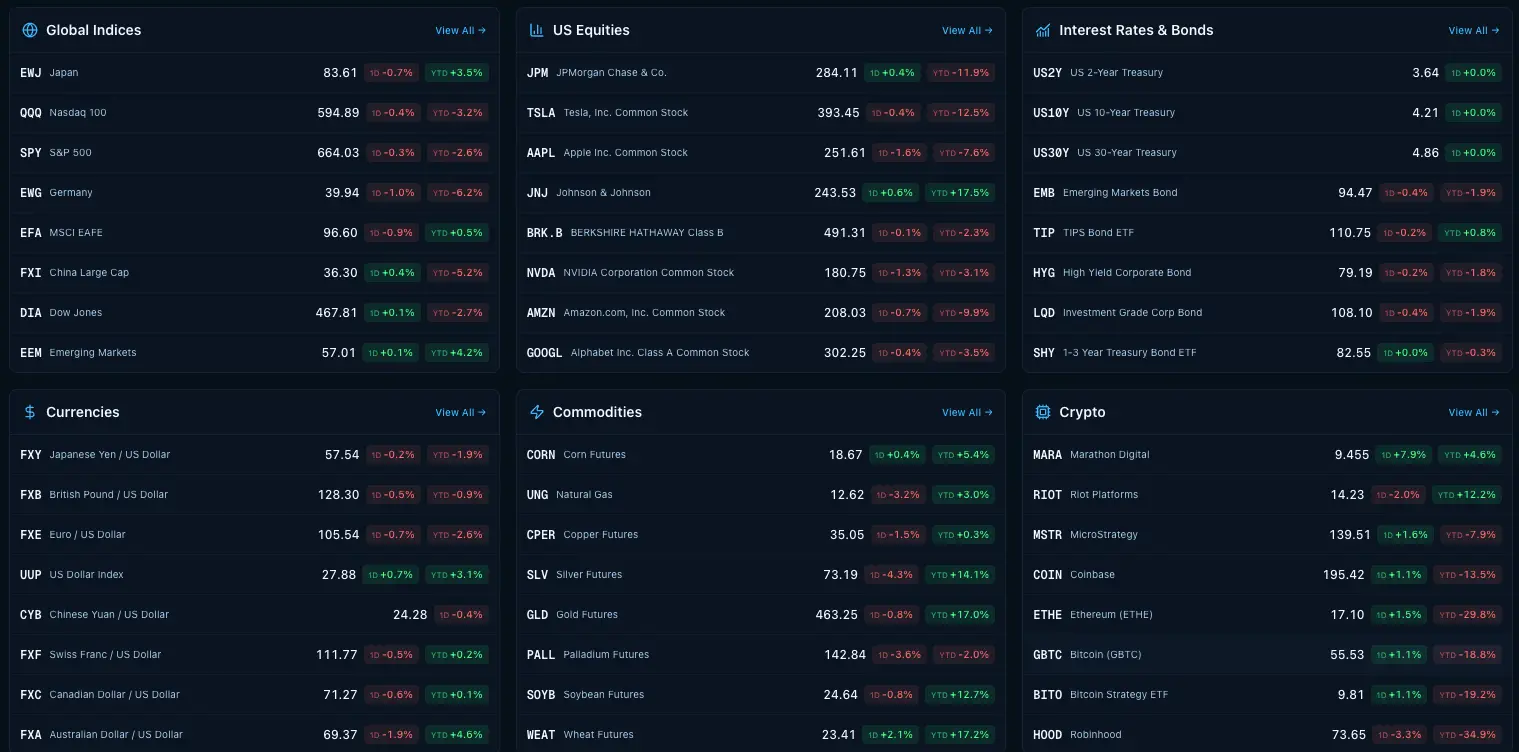This screenshot has height=752, width=1519.
Task: Click FXB British Pound / US Dollar
Action: click(254, 495)
